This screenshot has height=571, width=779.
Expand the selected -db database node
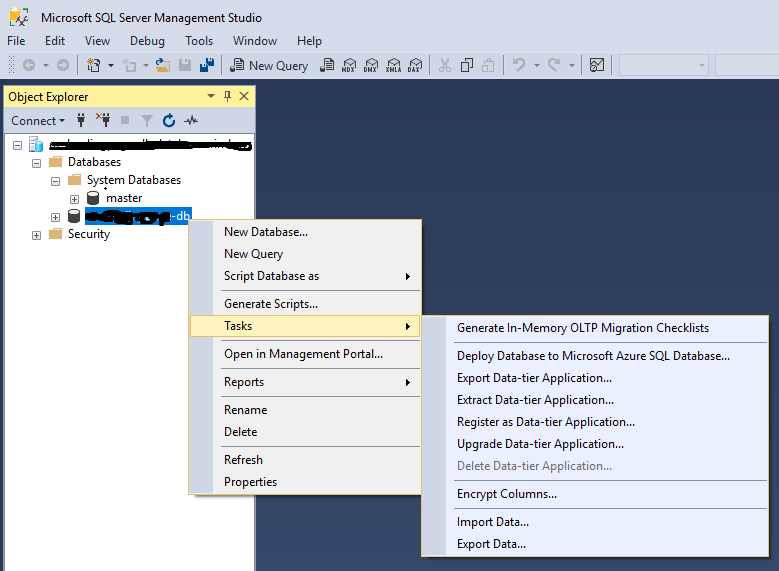(55, 217)
